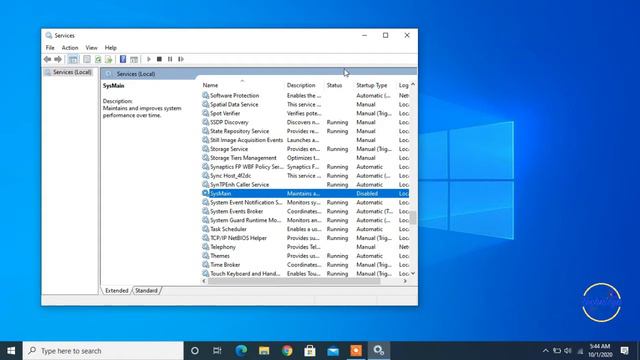Click the Forward arrow in Services toolbar
640x360 pixels.
pyautogui.click(x=58, y=59)
